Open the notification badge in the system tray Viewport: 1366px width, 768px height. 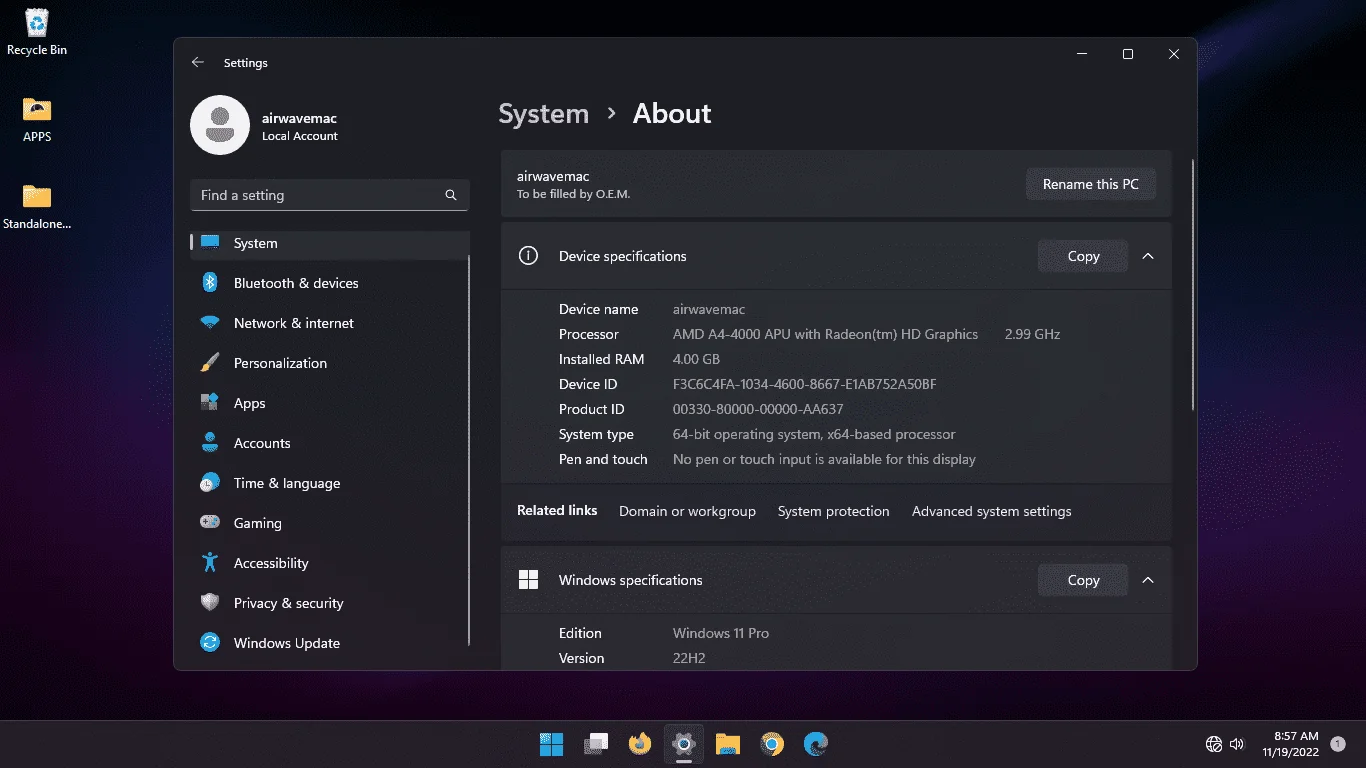tap(1338, 744)
